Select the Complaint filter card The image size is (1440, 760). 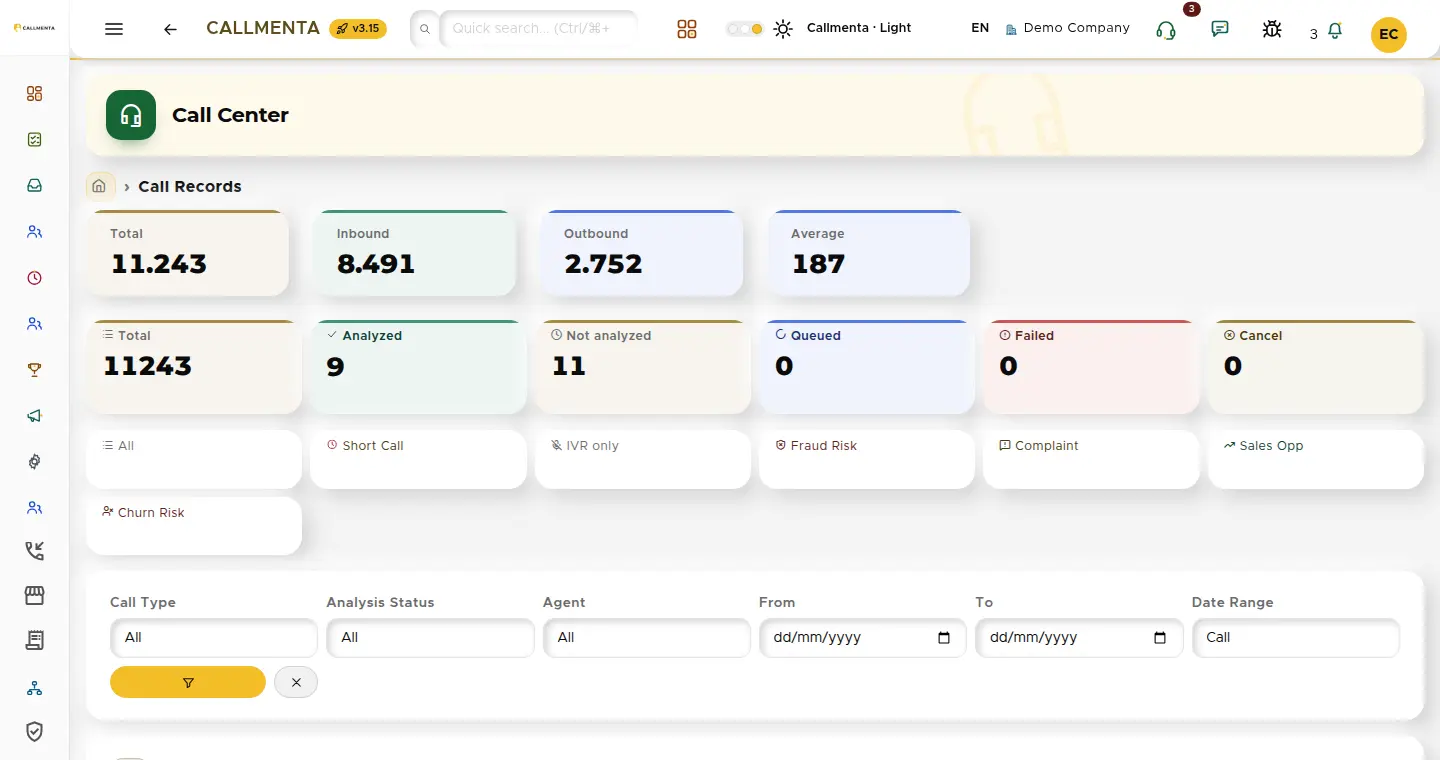(x=1091, y=460)
